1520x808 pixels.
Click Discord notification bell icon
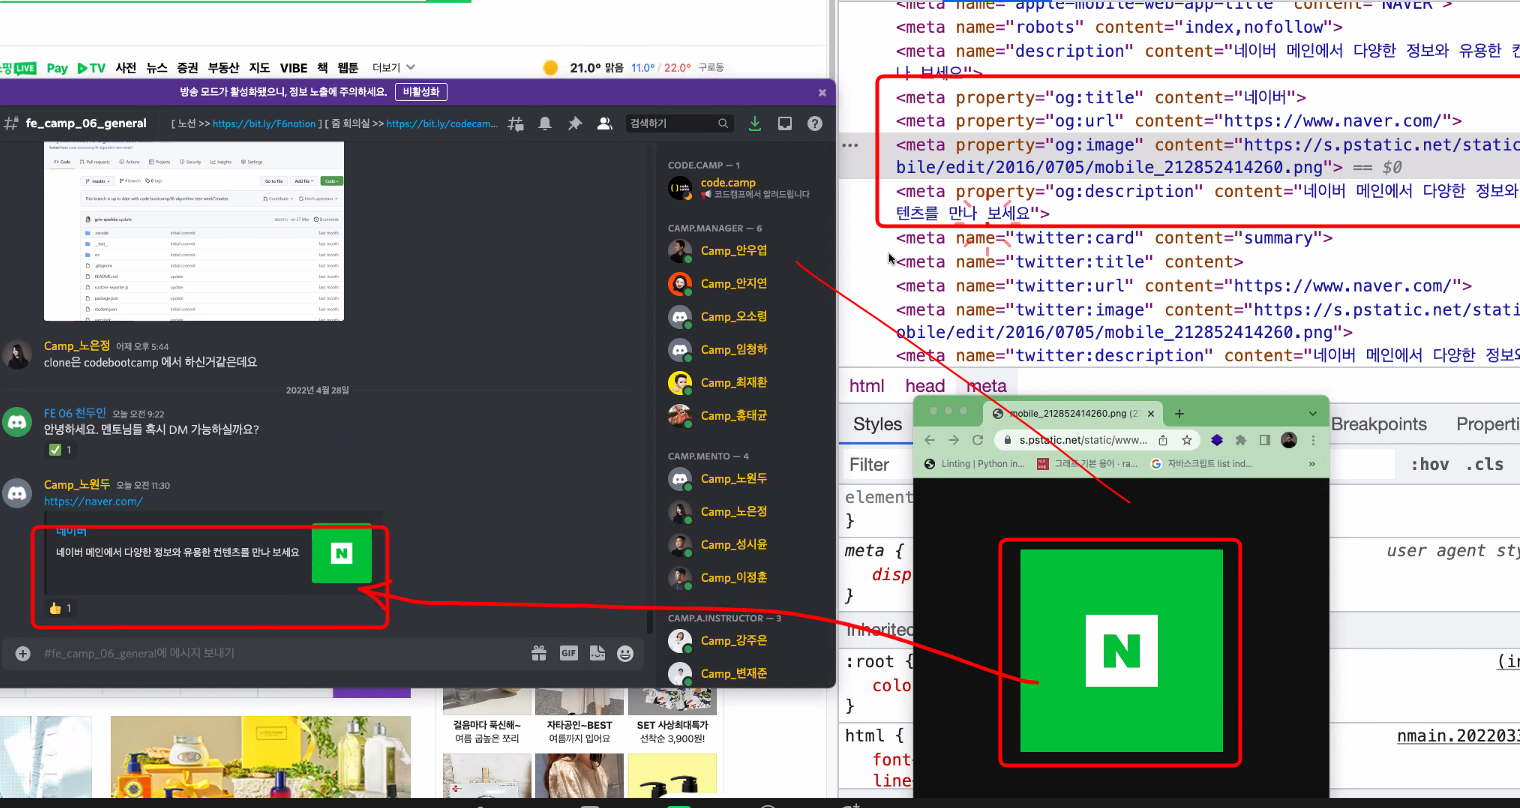point(545,123)
